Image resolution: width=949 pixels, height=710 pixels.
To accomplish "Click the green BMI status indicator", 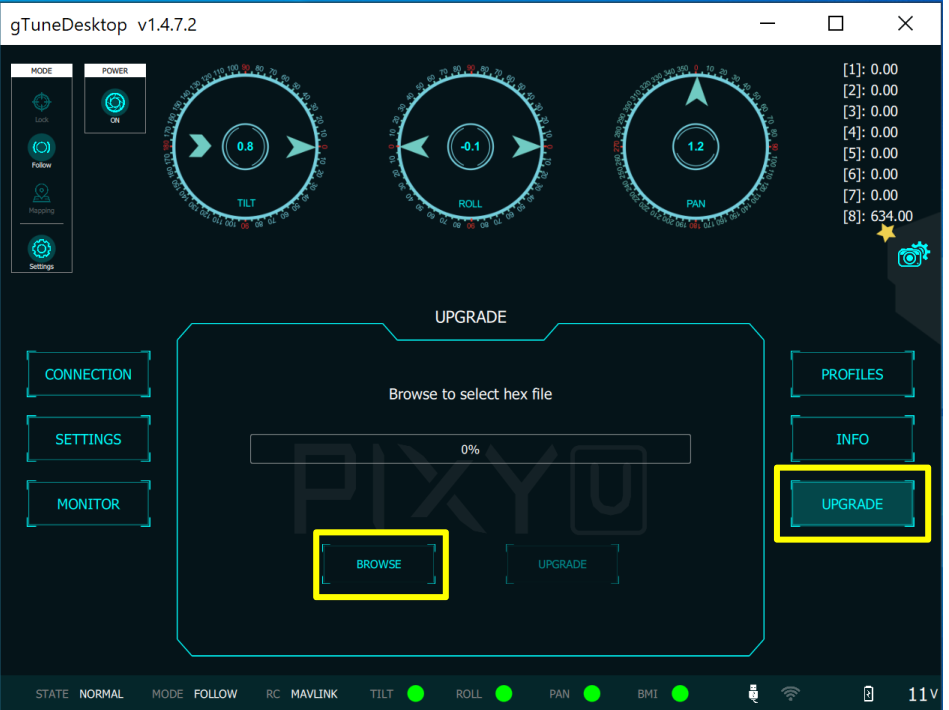I will tap(680, 693).
